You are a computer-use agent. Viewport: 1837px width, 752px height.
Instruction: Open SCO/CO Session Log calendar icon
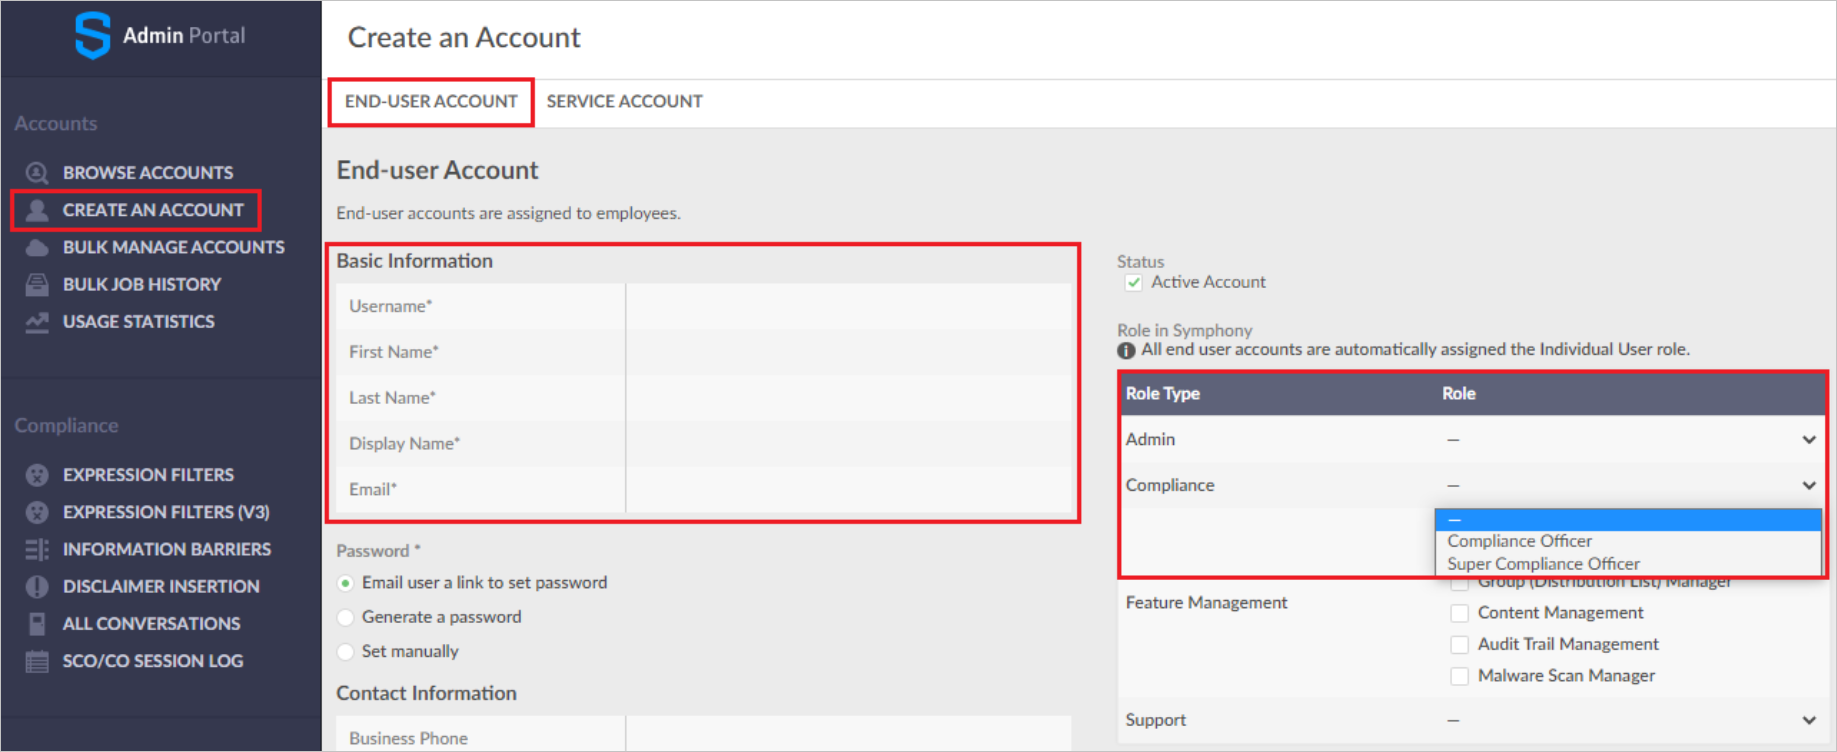point(37,661)
